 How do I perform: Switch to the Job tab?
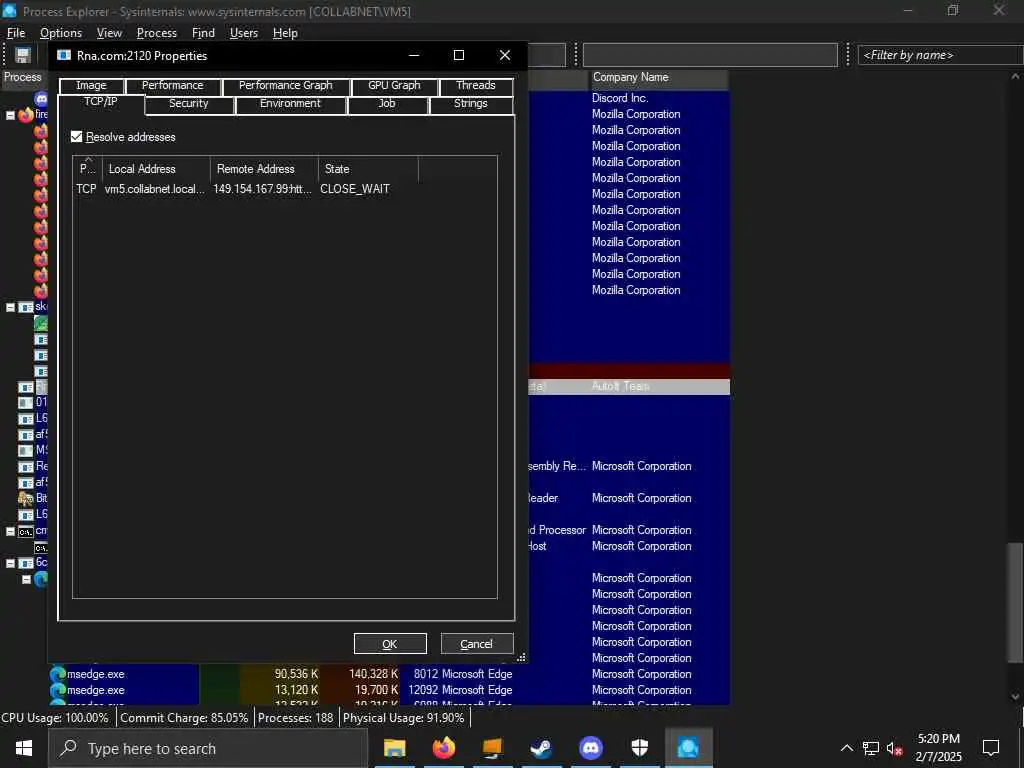pyautogui.click(x=387, y=104)
